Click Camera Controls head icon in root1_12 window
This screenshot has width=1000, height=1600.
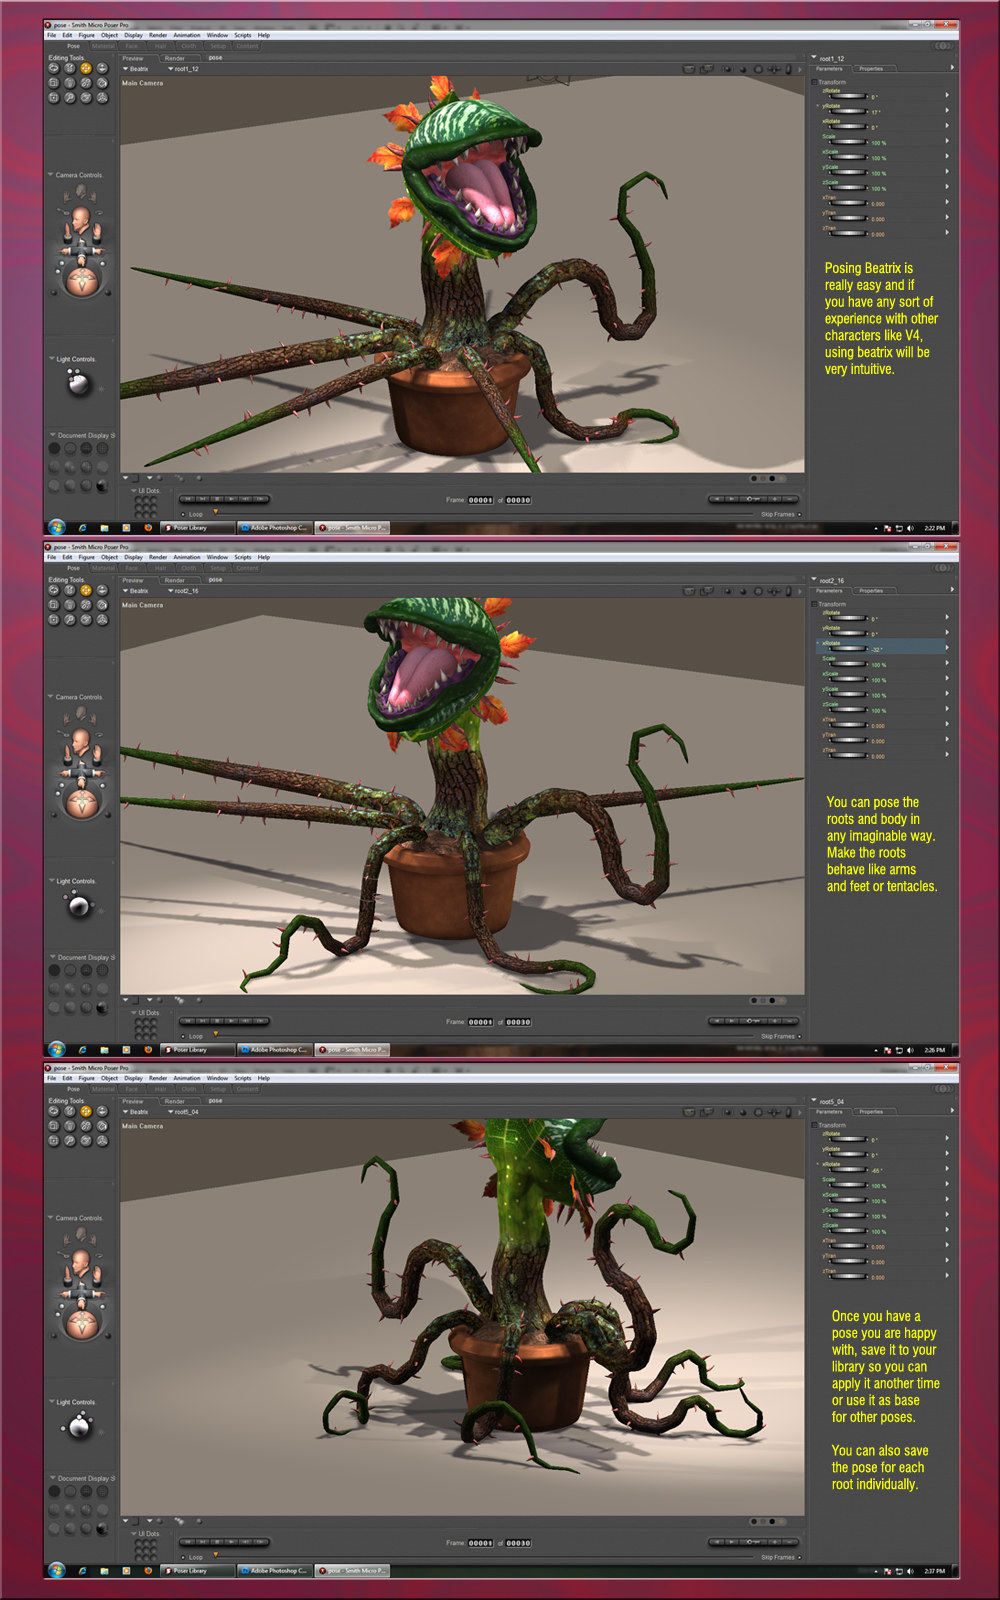tap(80, 219)
